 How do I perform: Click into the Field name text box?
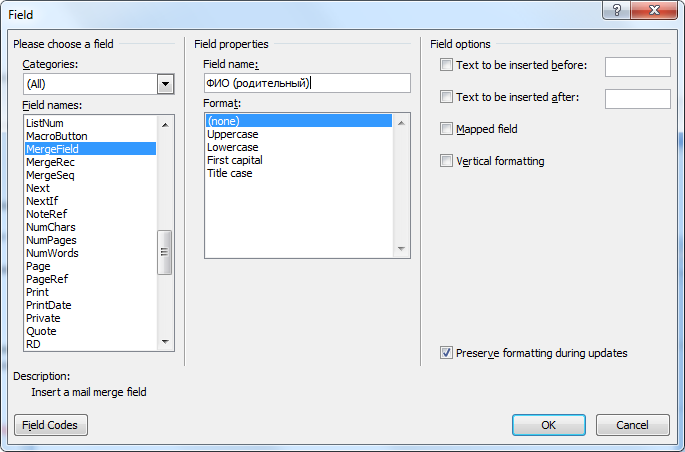(x=306, y=83)
